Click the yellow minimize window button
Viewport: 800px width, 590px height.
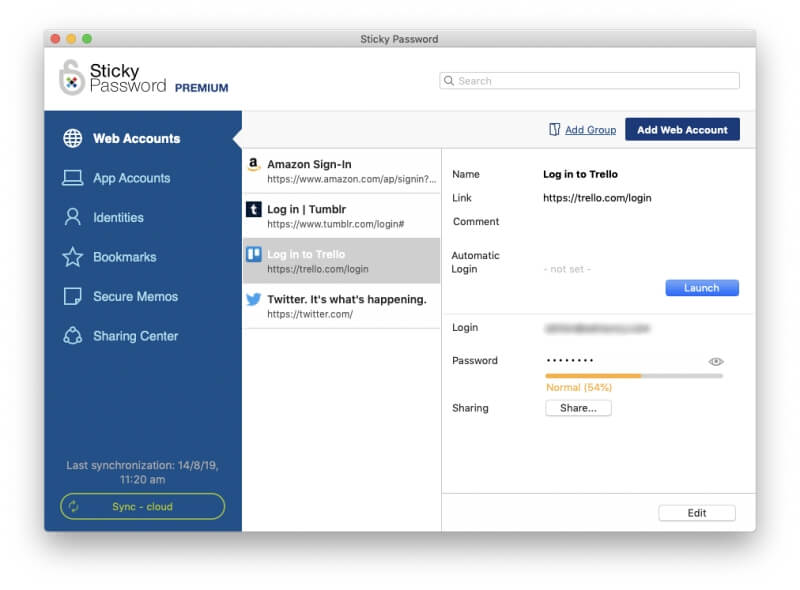(x=71, y=39)
